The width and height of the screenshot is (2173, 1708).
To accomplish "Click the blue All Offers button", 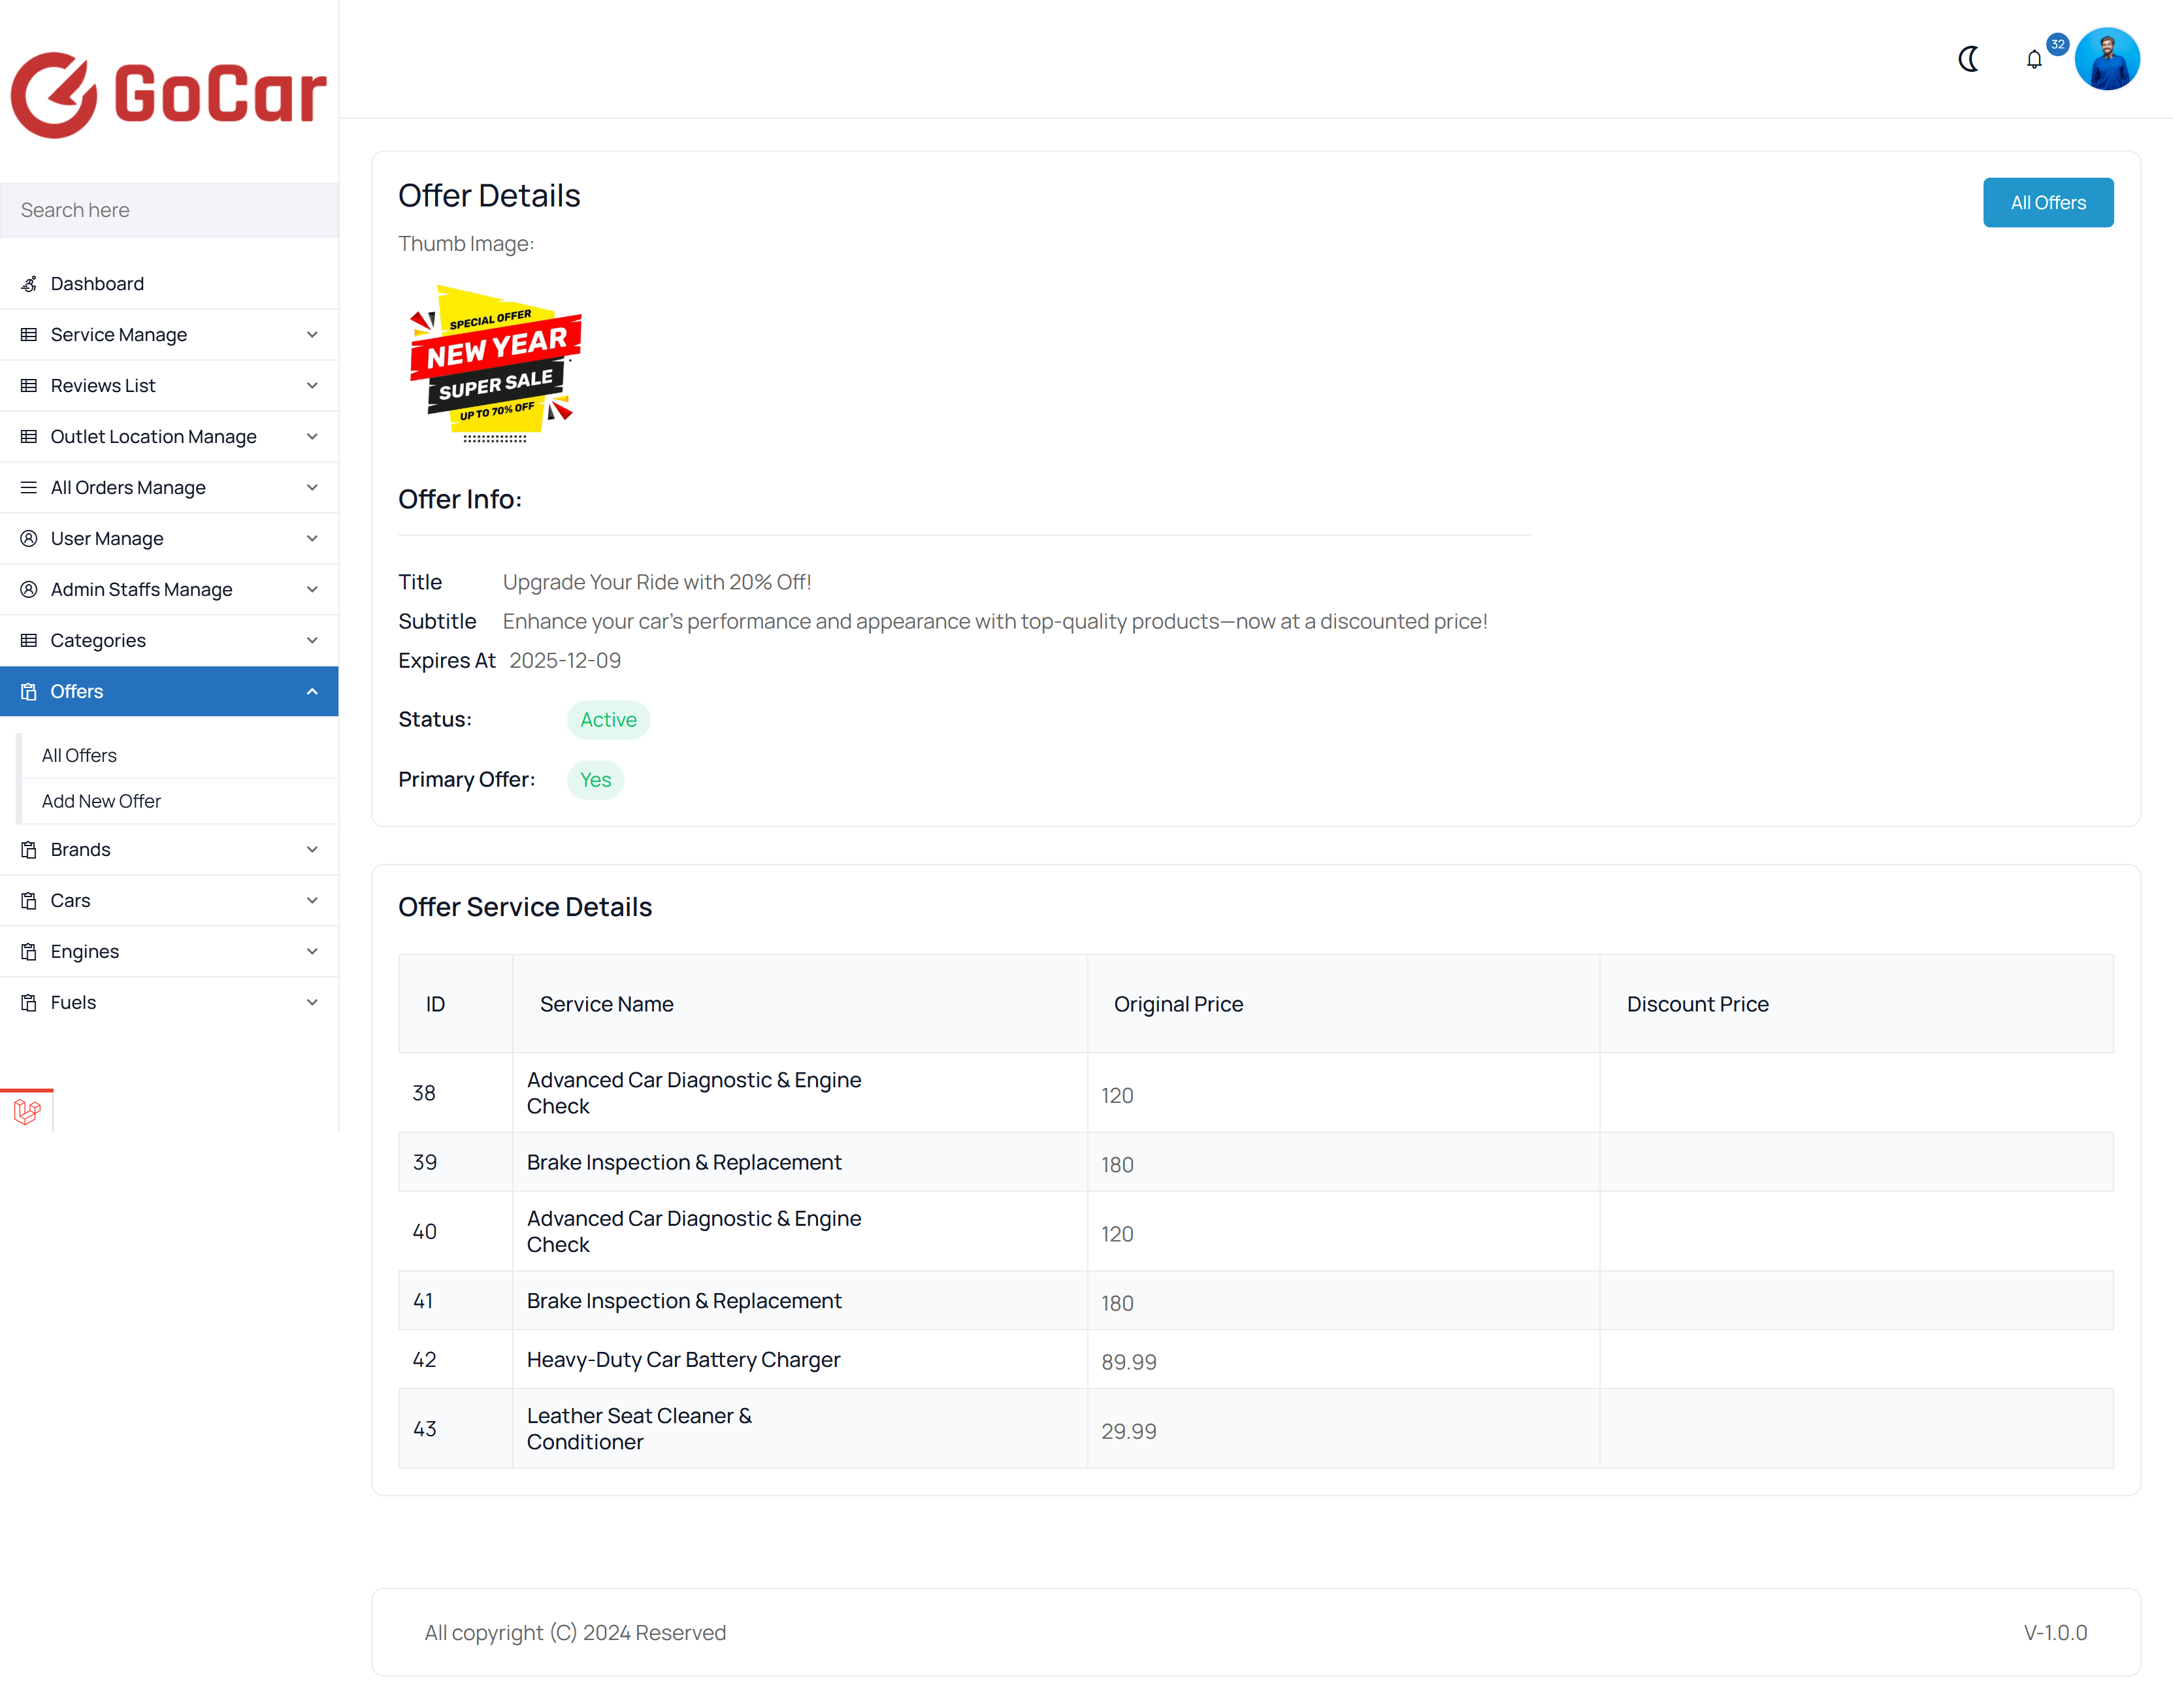I will [x=2047, y=203].
